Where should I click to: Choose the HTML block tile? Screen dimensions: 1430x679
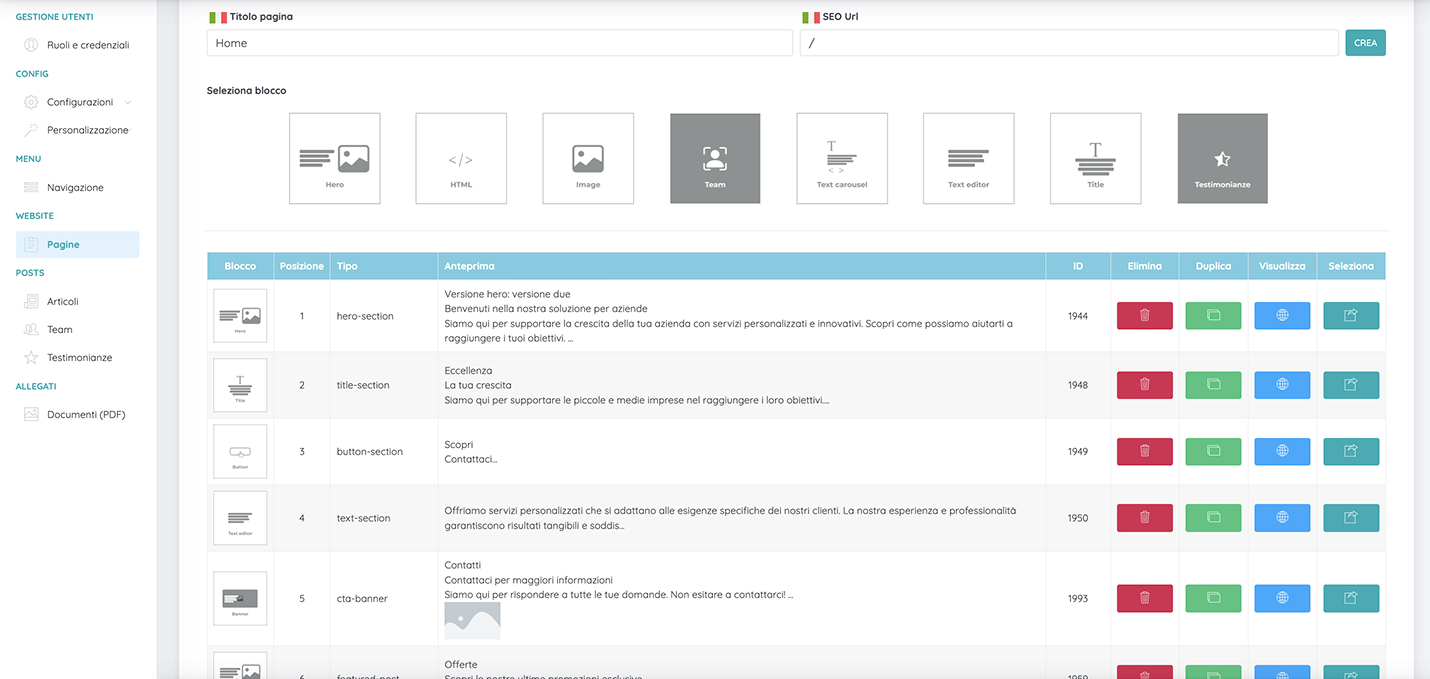click(461, 158)
